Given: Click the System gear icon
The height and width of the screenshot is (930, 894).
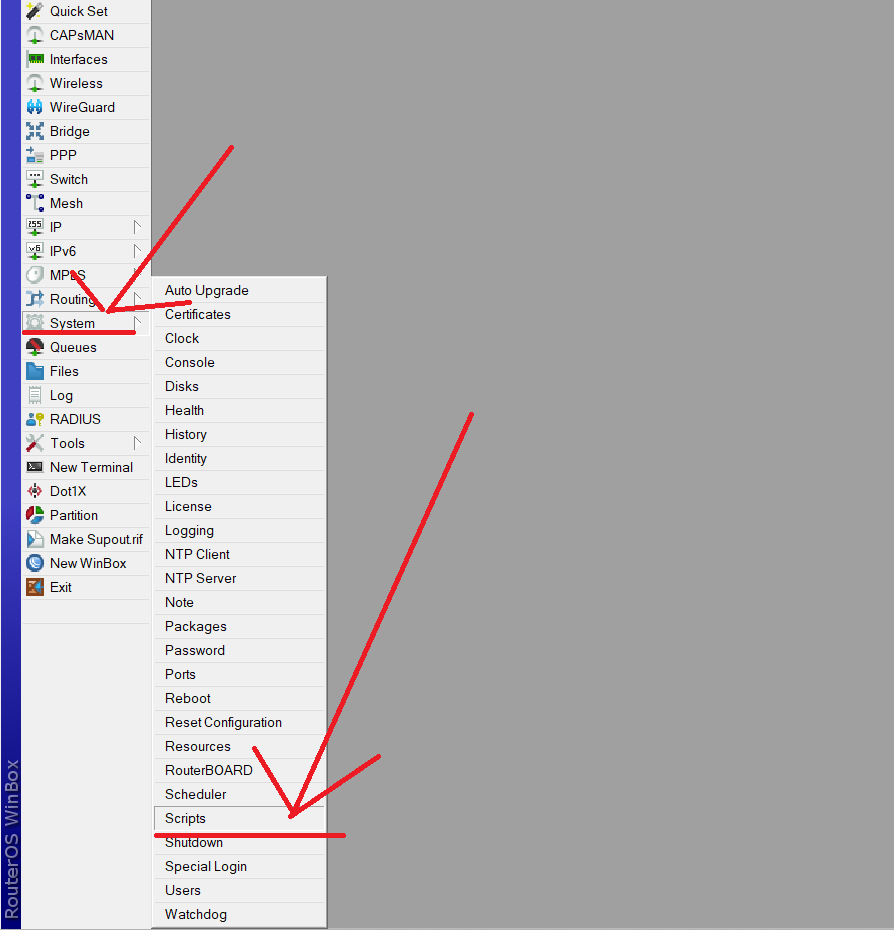Looking at the screenshot, I should tap(35, 323).
